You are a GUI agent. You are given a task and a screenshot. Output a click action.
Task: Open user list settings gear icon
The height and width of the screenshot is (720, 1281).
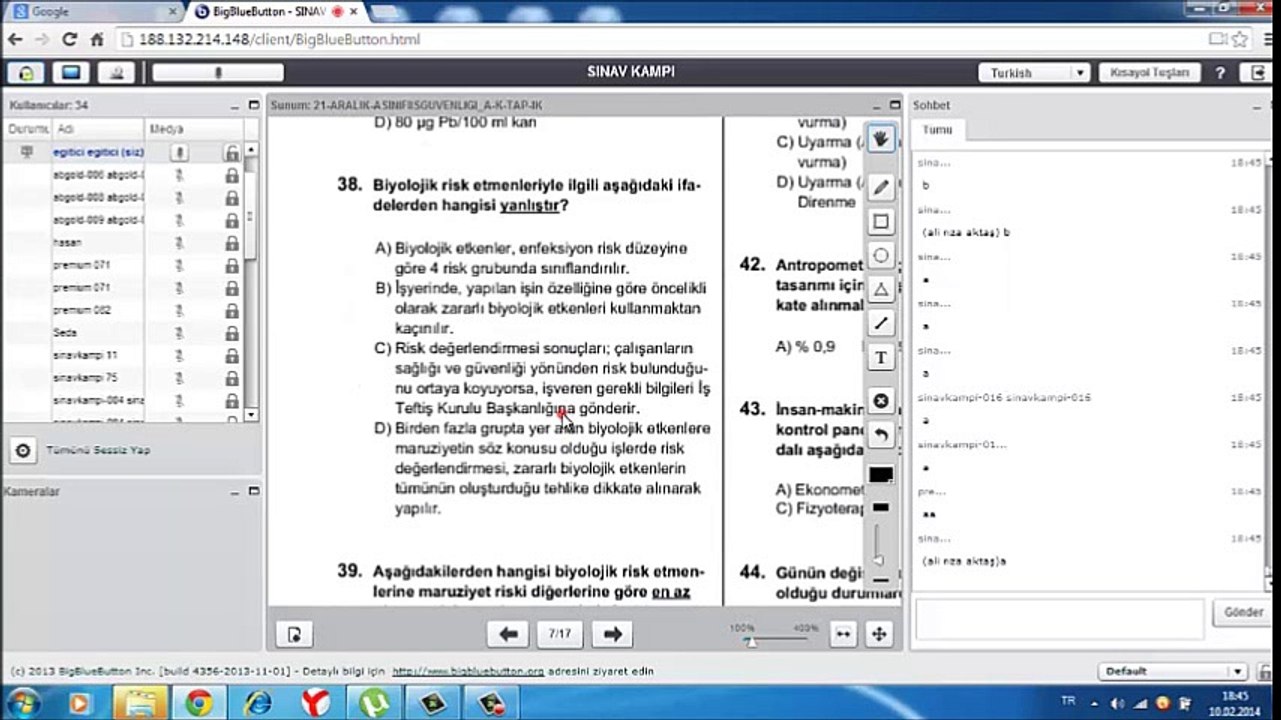[x=23, y=450]
